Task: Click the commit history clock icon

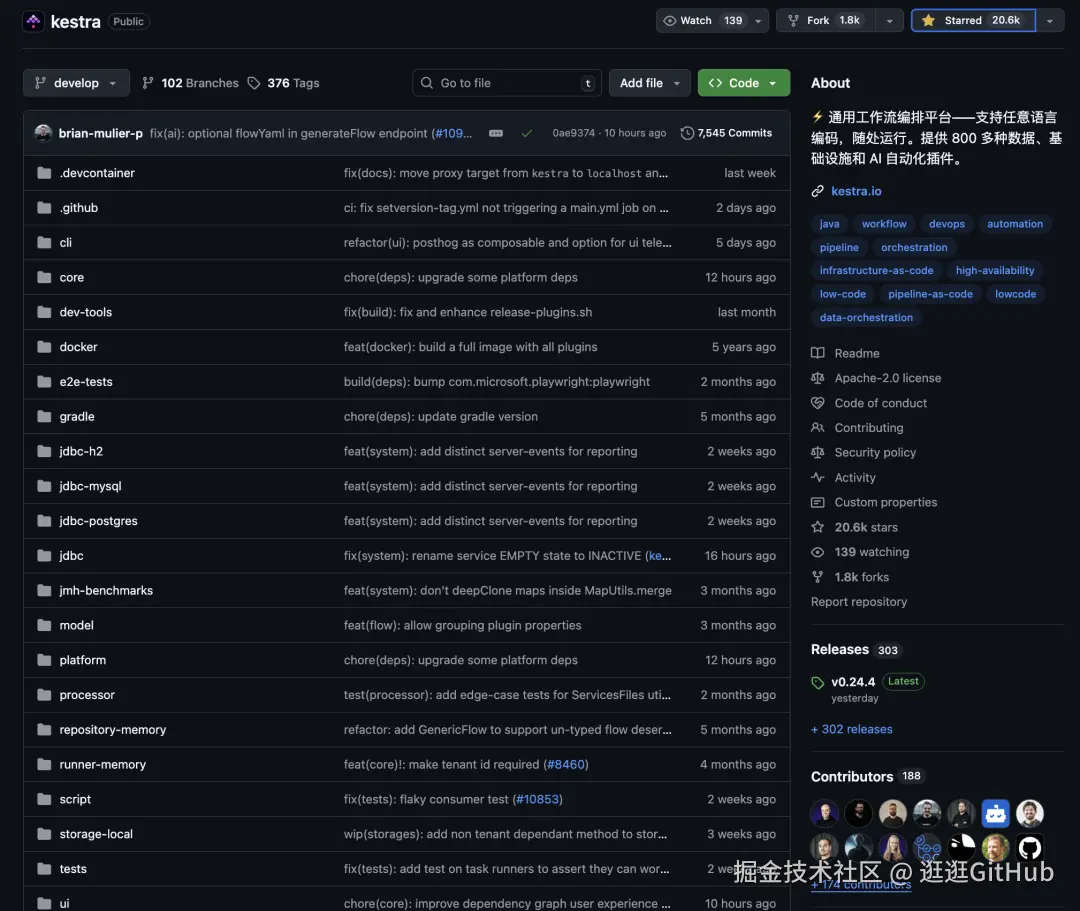Action: [x=687, y=133]
